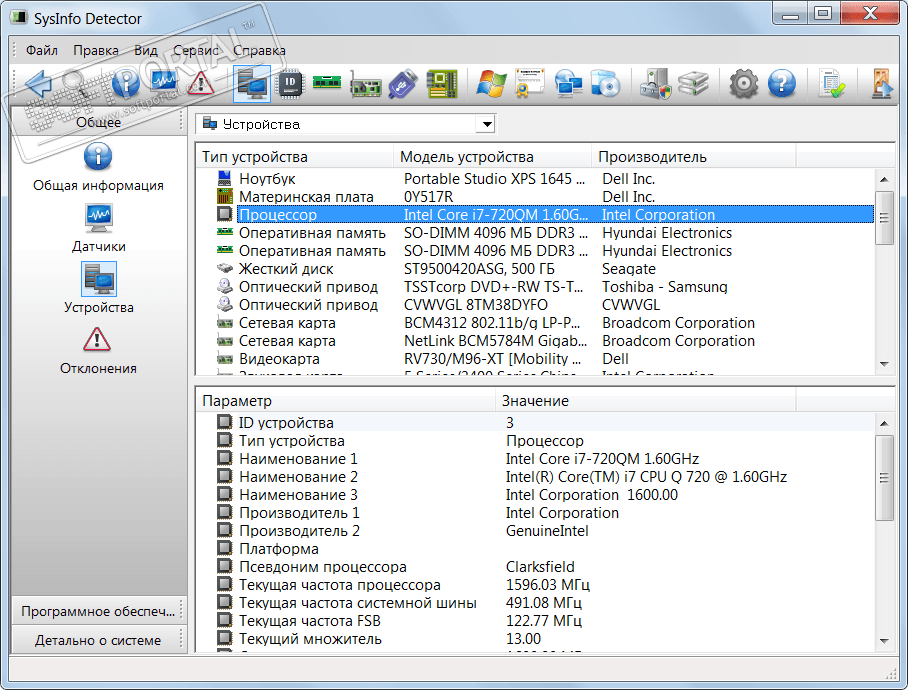Sort by Тип устройства column header
This screenshot has width=908, height=690.
coord(295,157)
